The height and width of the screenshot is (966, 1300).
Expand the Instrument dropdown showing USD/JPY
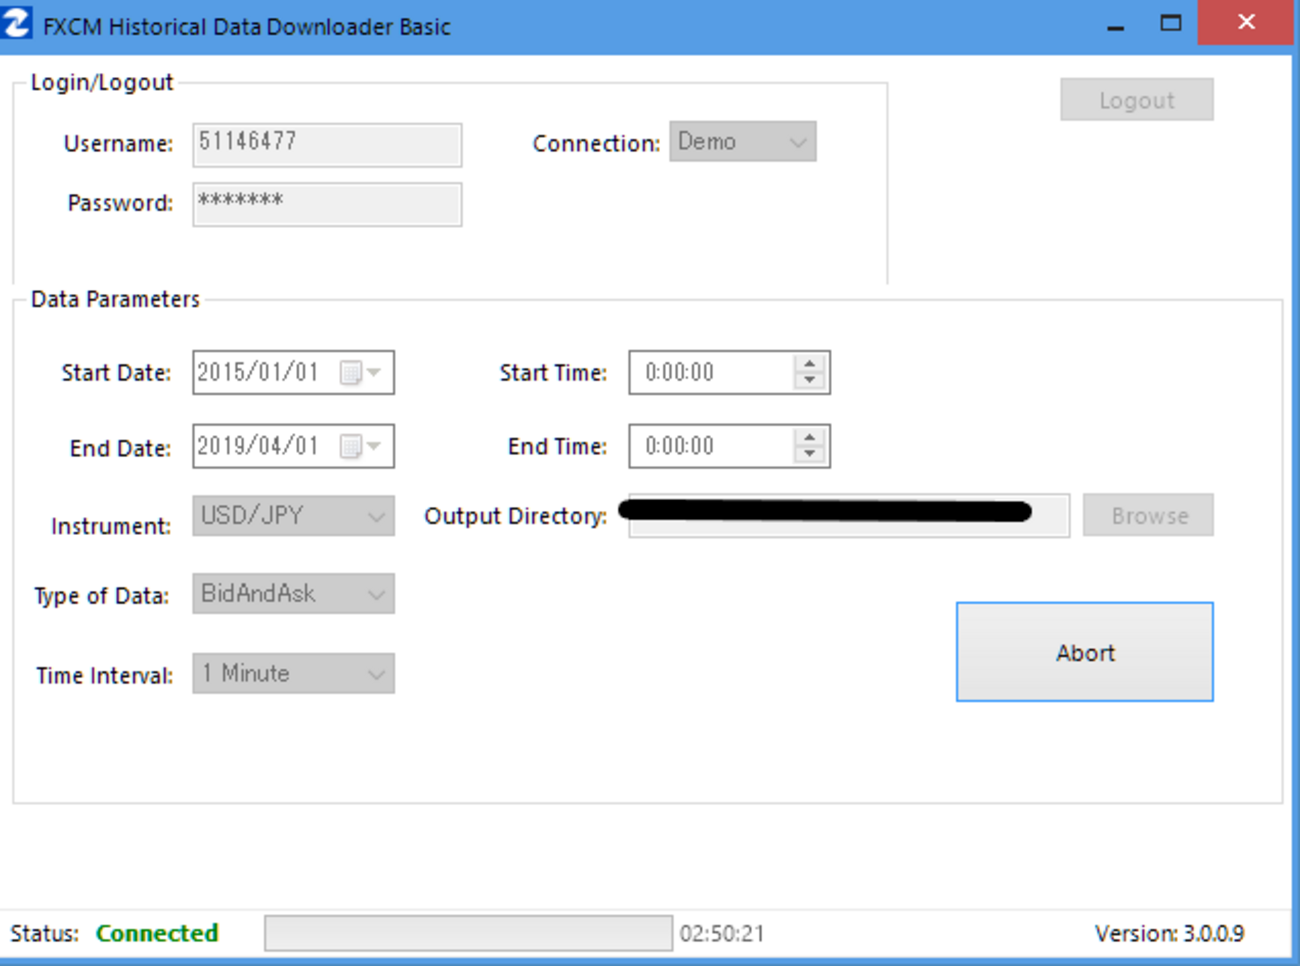[x=294, y=516]
